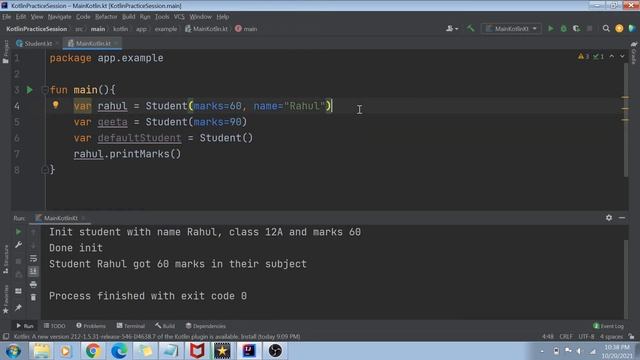Open the Gradle tool window stripe
This screenshot has width=640, height=360.
click(633, 52)
